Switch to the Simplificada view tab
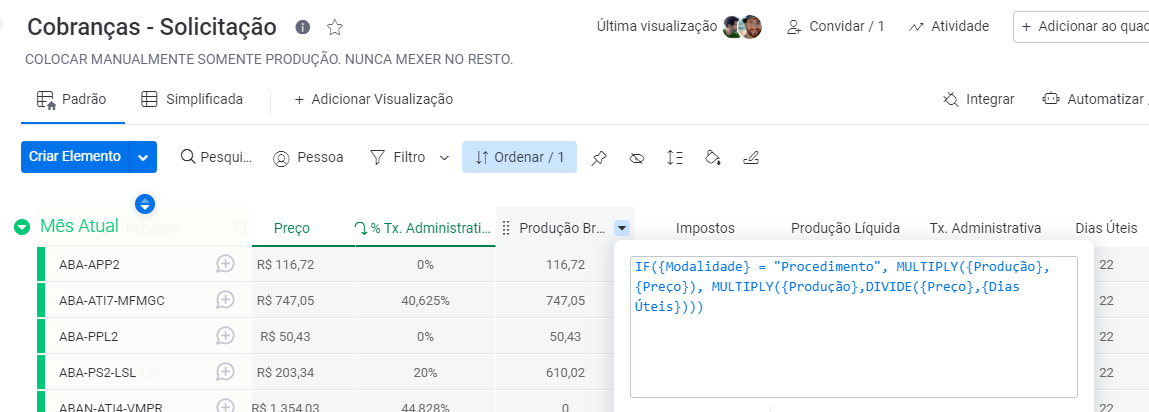This screenshot has height=412, width=1149. coord(192,99)
